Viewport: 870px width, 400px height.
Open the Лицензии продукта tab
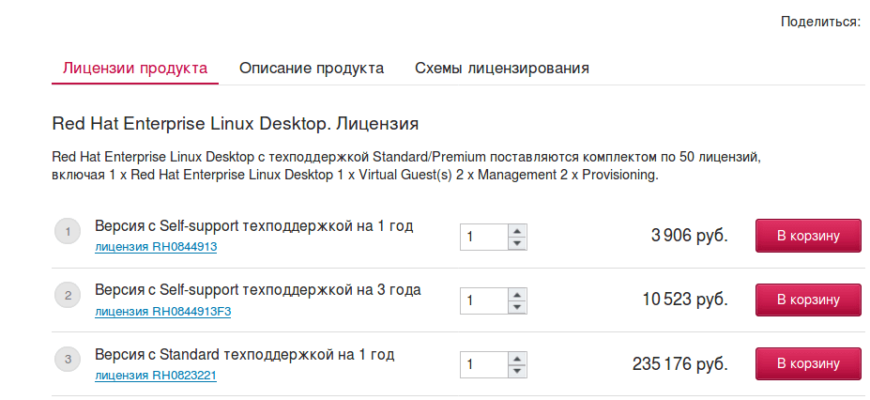pos(135,69)
